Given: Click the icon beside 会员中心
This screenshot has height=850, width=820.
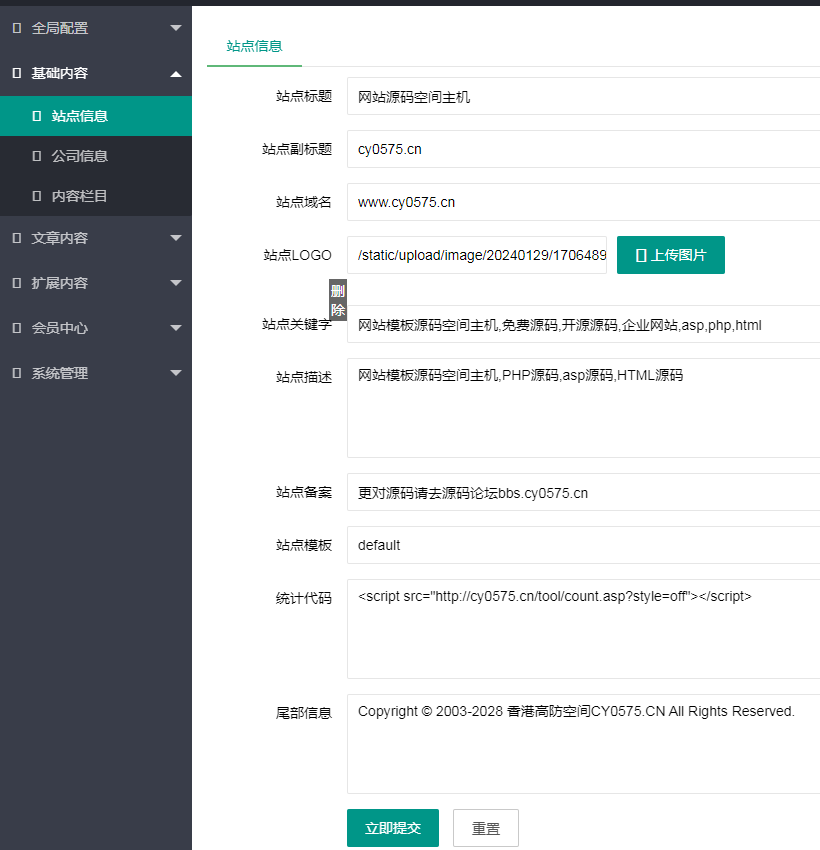Looking at the screenshot, I should click(17, 328).
